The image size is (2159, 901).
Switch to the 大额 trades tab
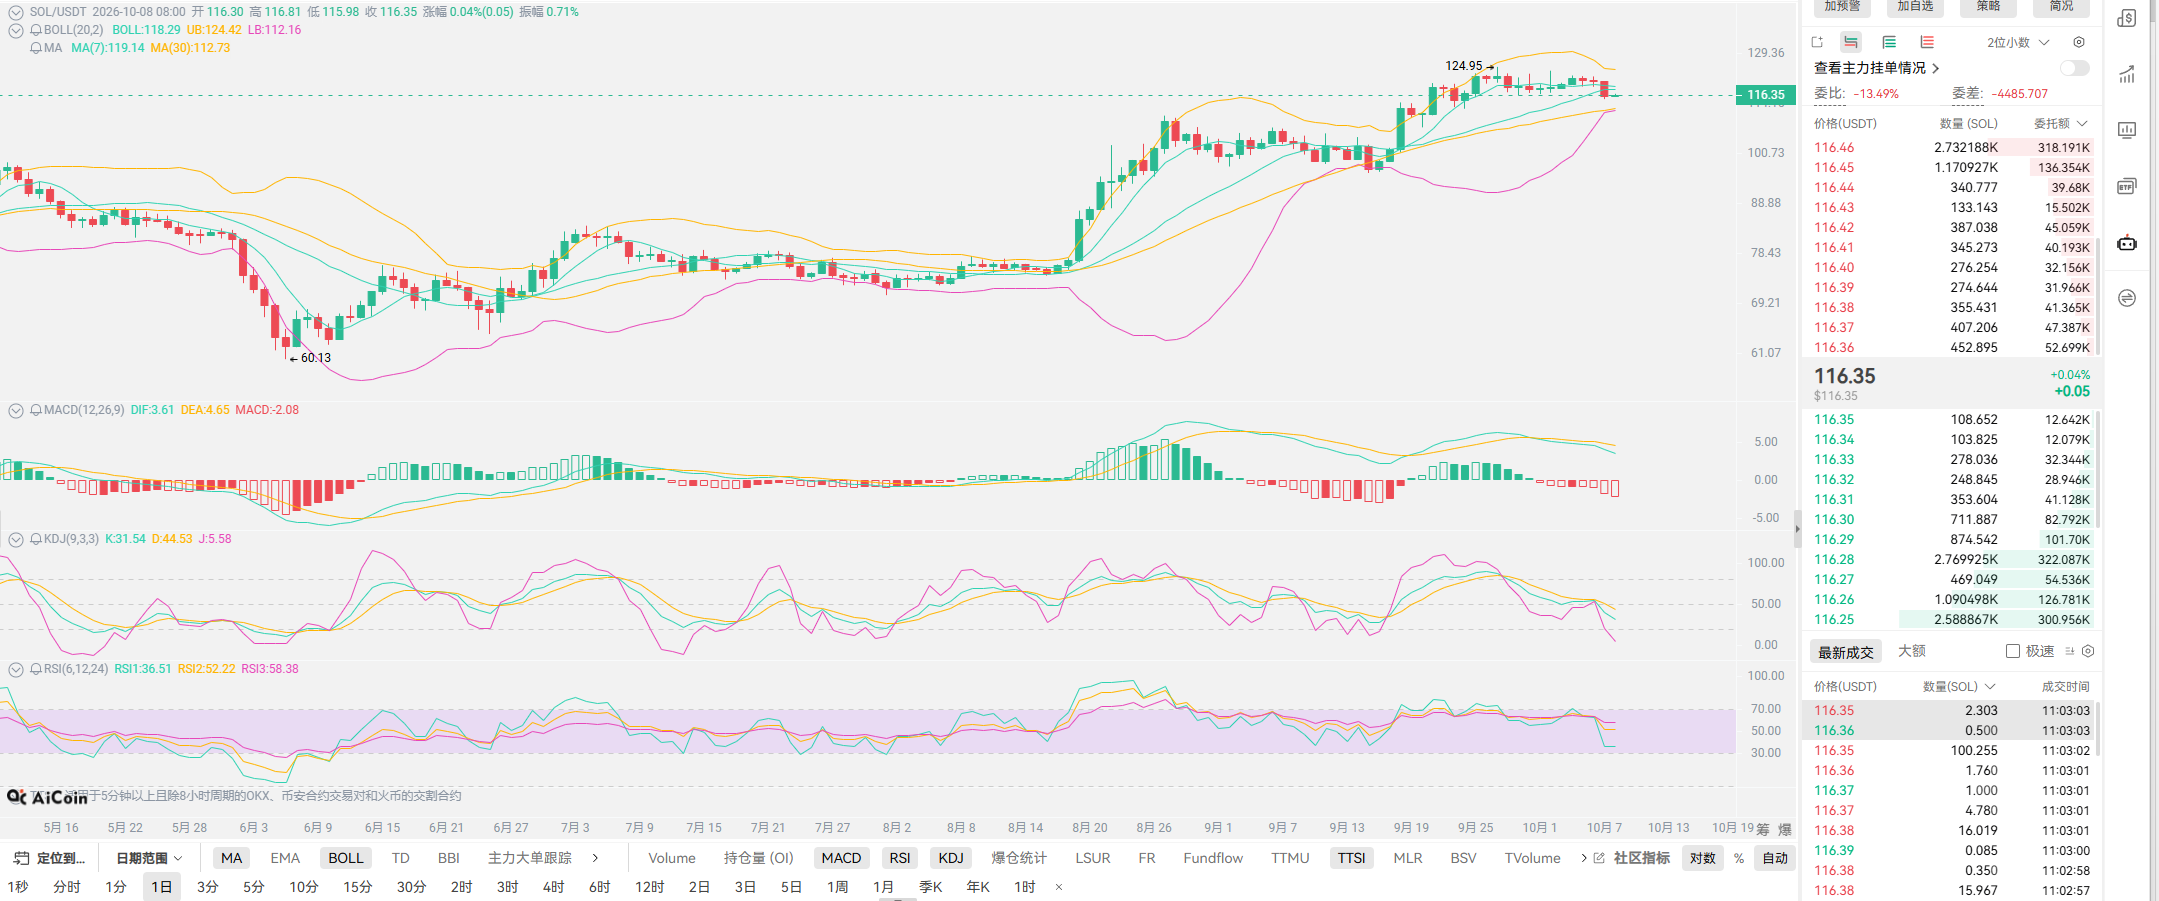pyautogui.click(x=1912, y=651)
